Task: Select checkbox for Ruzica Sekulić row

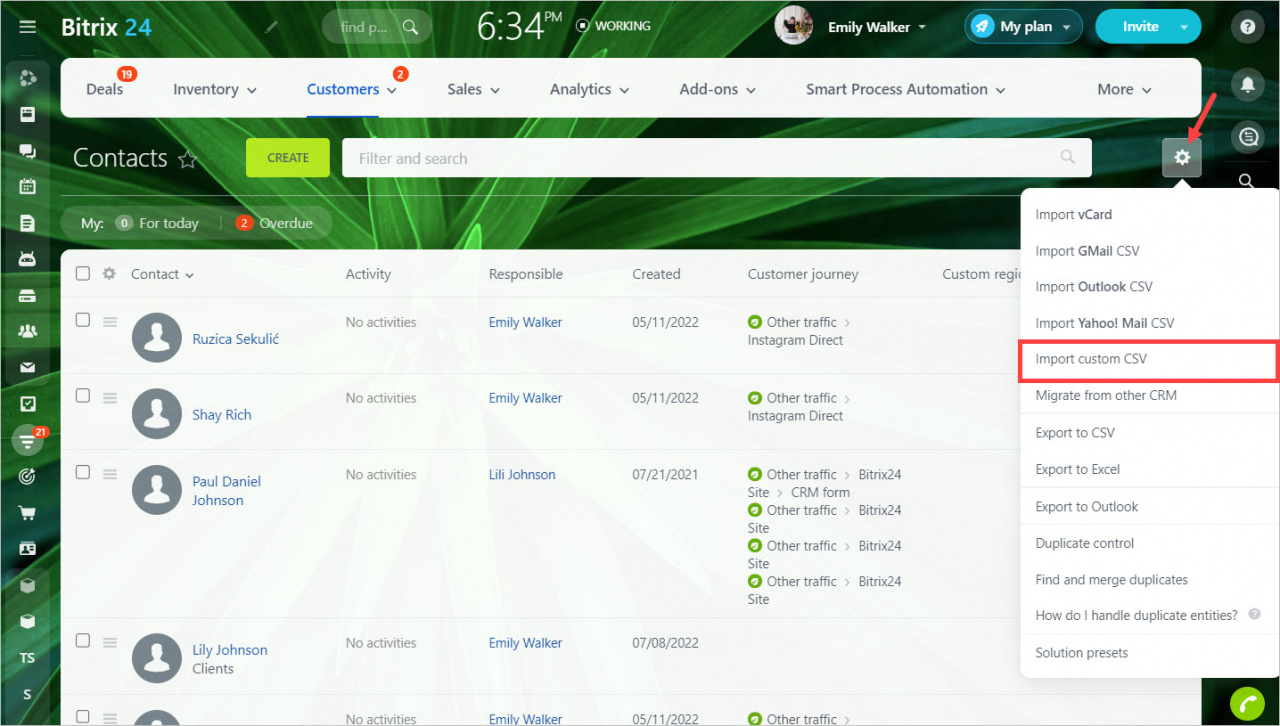Action: [83, 320]
